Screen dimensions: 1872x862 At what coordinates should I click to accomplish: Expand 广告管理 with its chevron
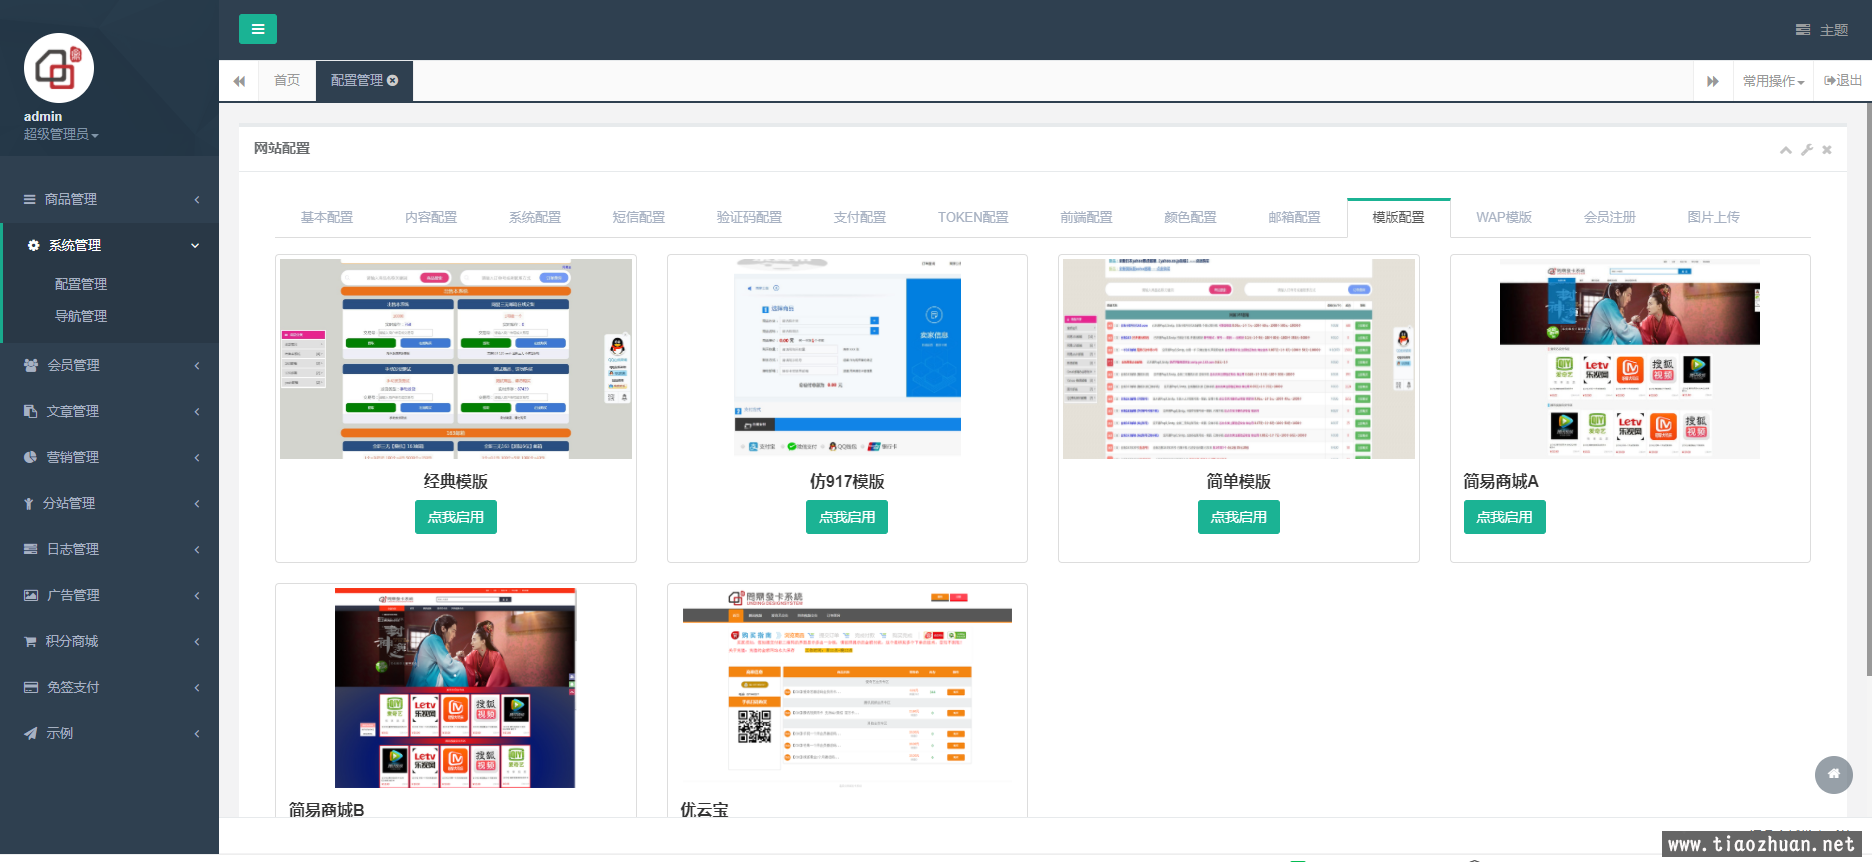(197, 595)
